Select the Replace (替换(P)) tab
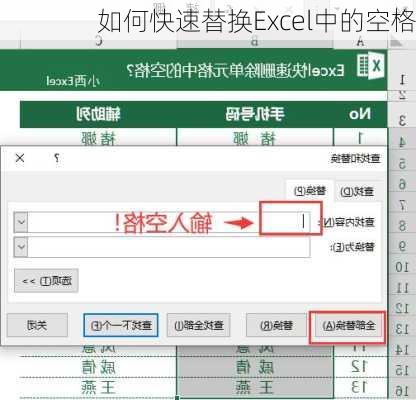The width and height of the screenshot is (416, 400). point(310,191)
